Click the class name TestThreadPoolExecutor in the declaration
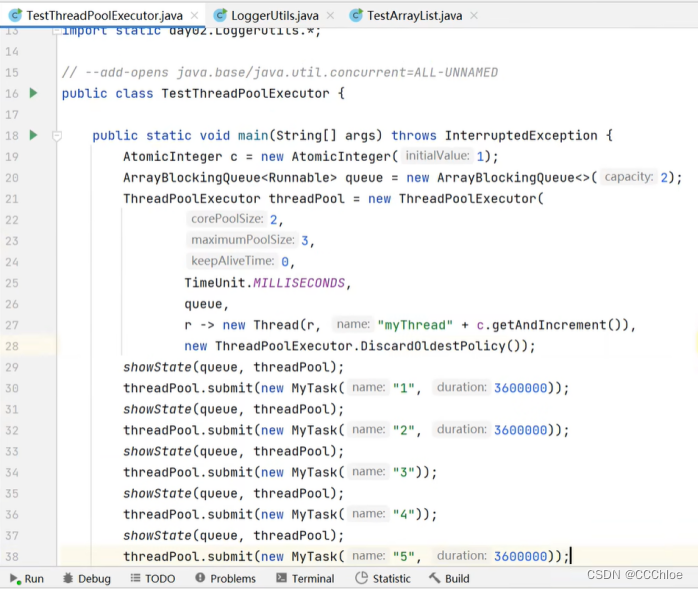 click(x=245, y=93)
